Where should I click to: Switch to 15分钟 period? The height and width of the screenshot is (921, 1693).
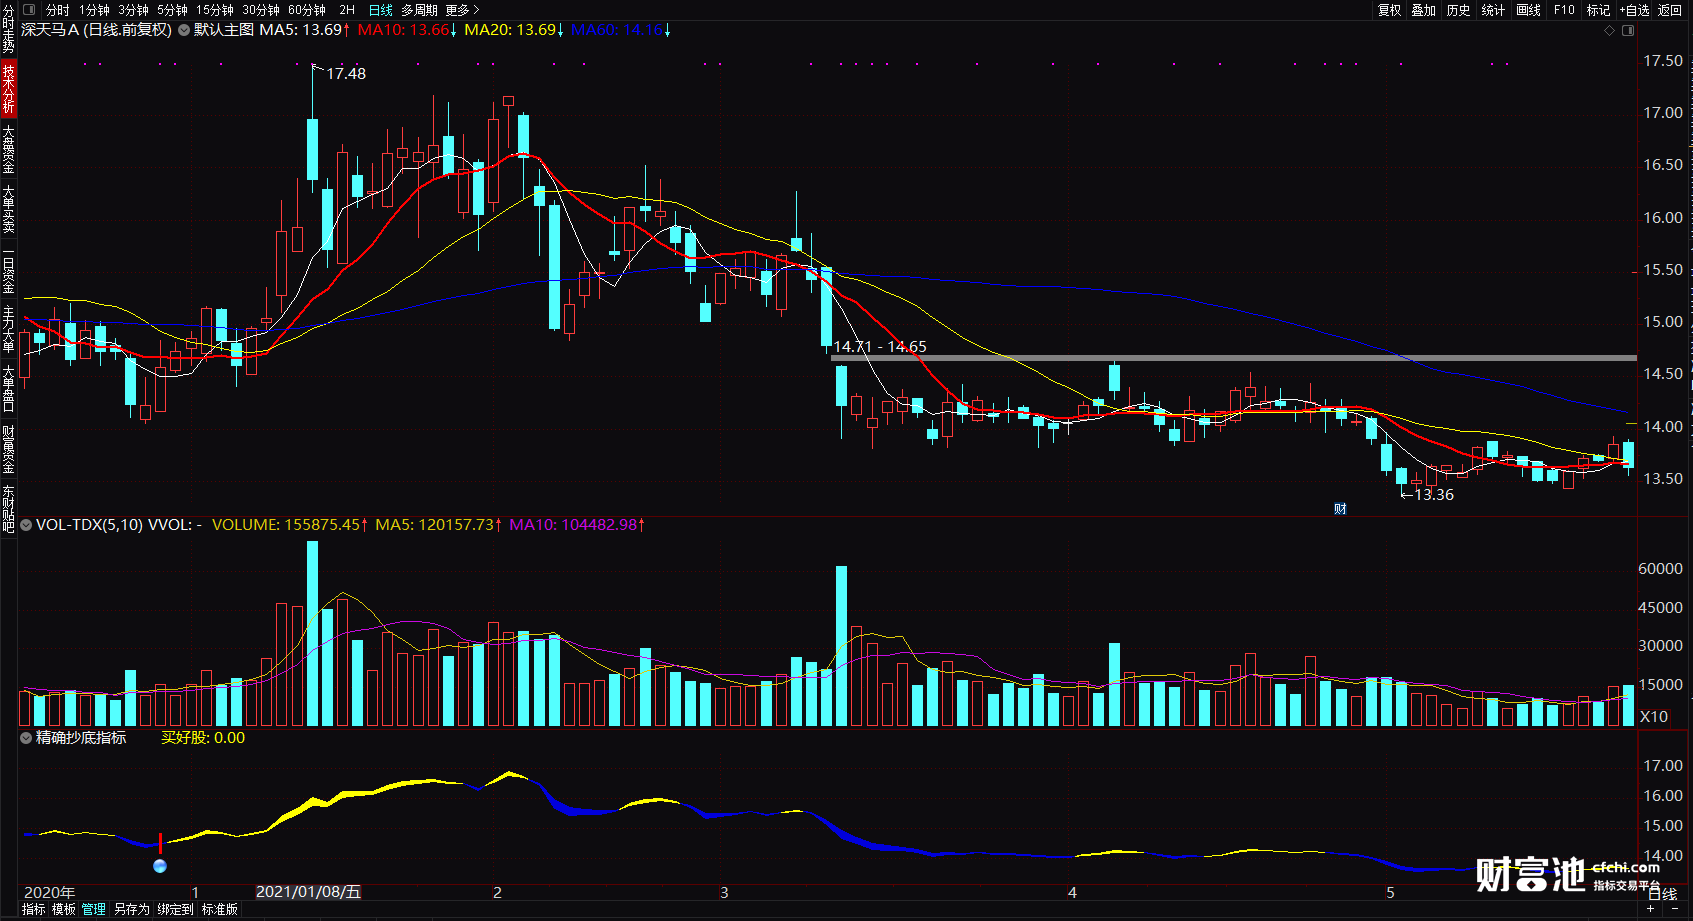coord(215,10)
